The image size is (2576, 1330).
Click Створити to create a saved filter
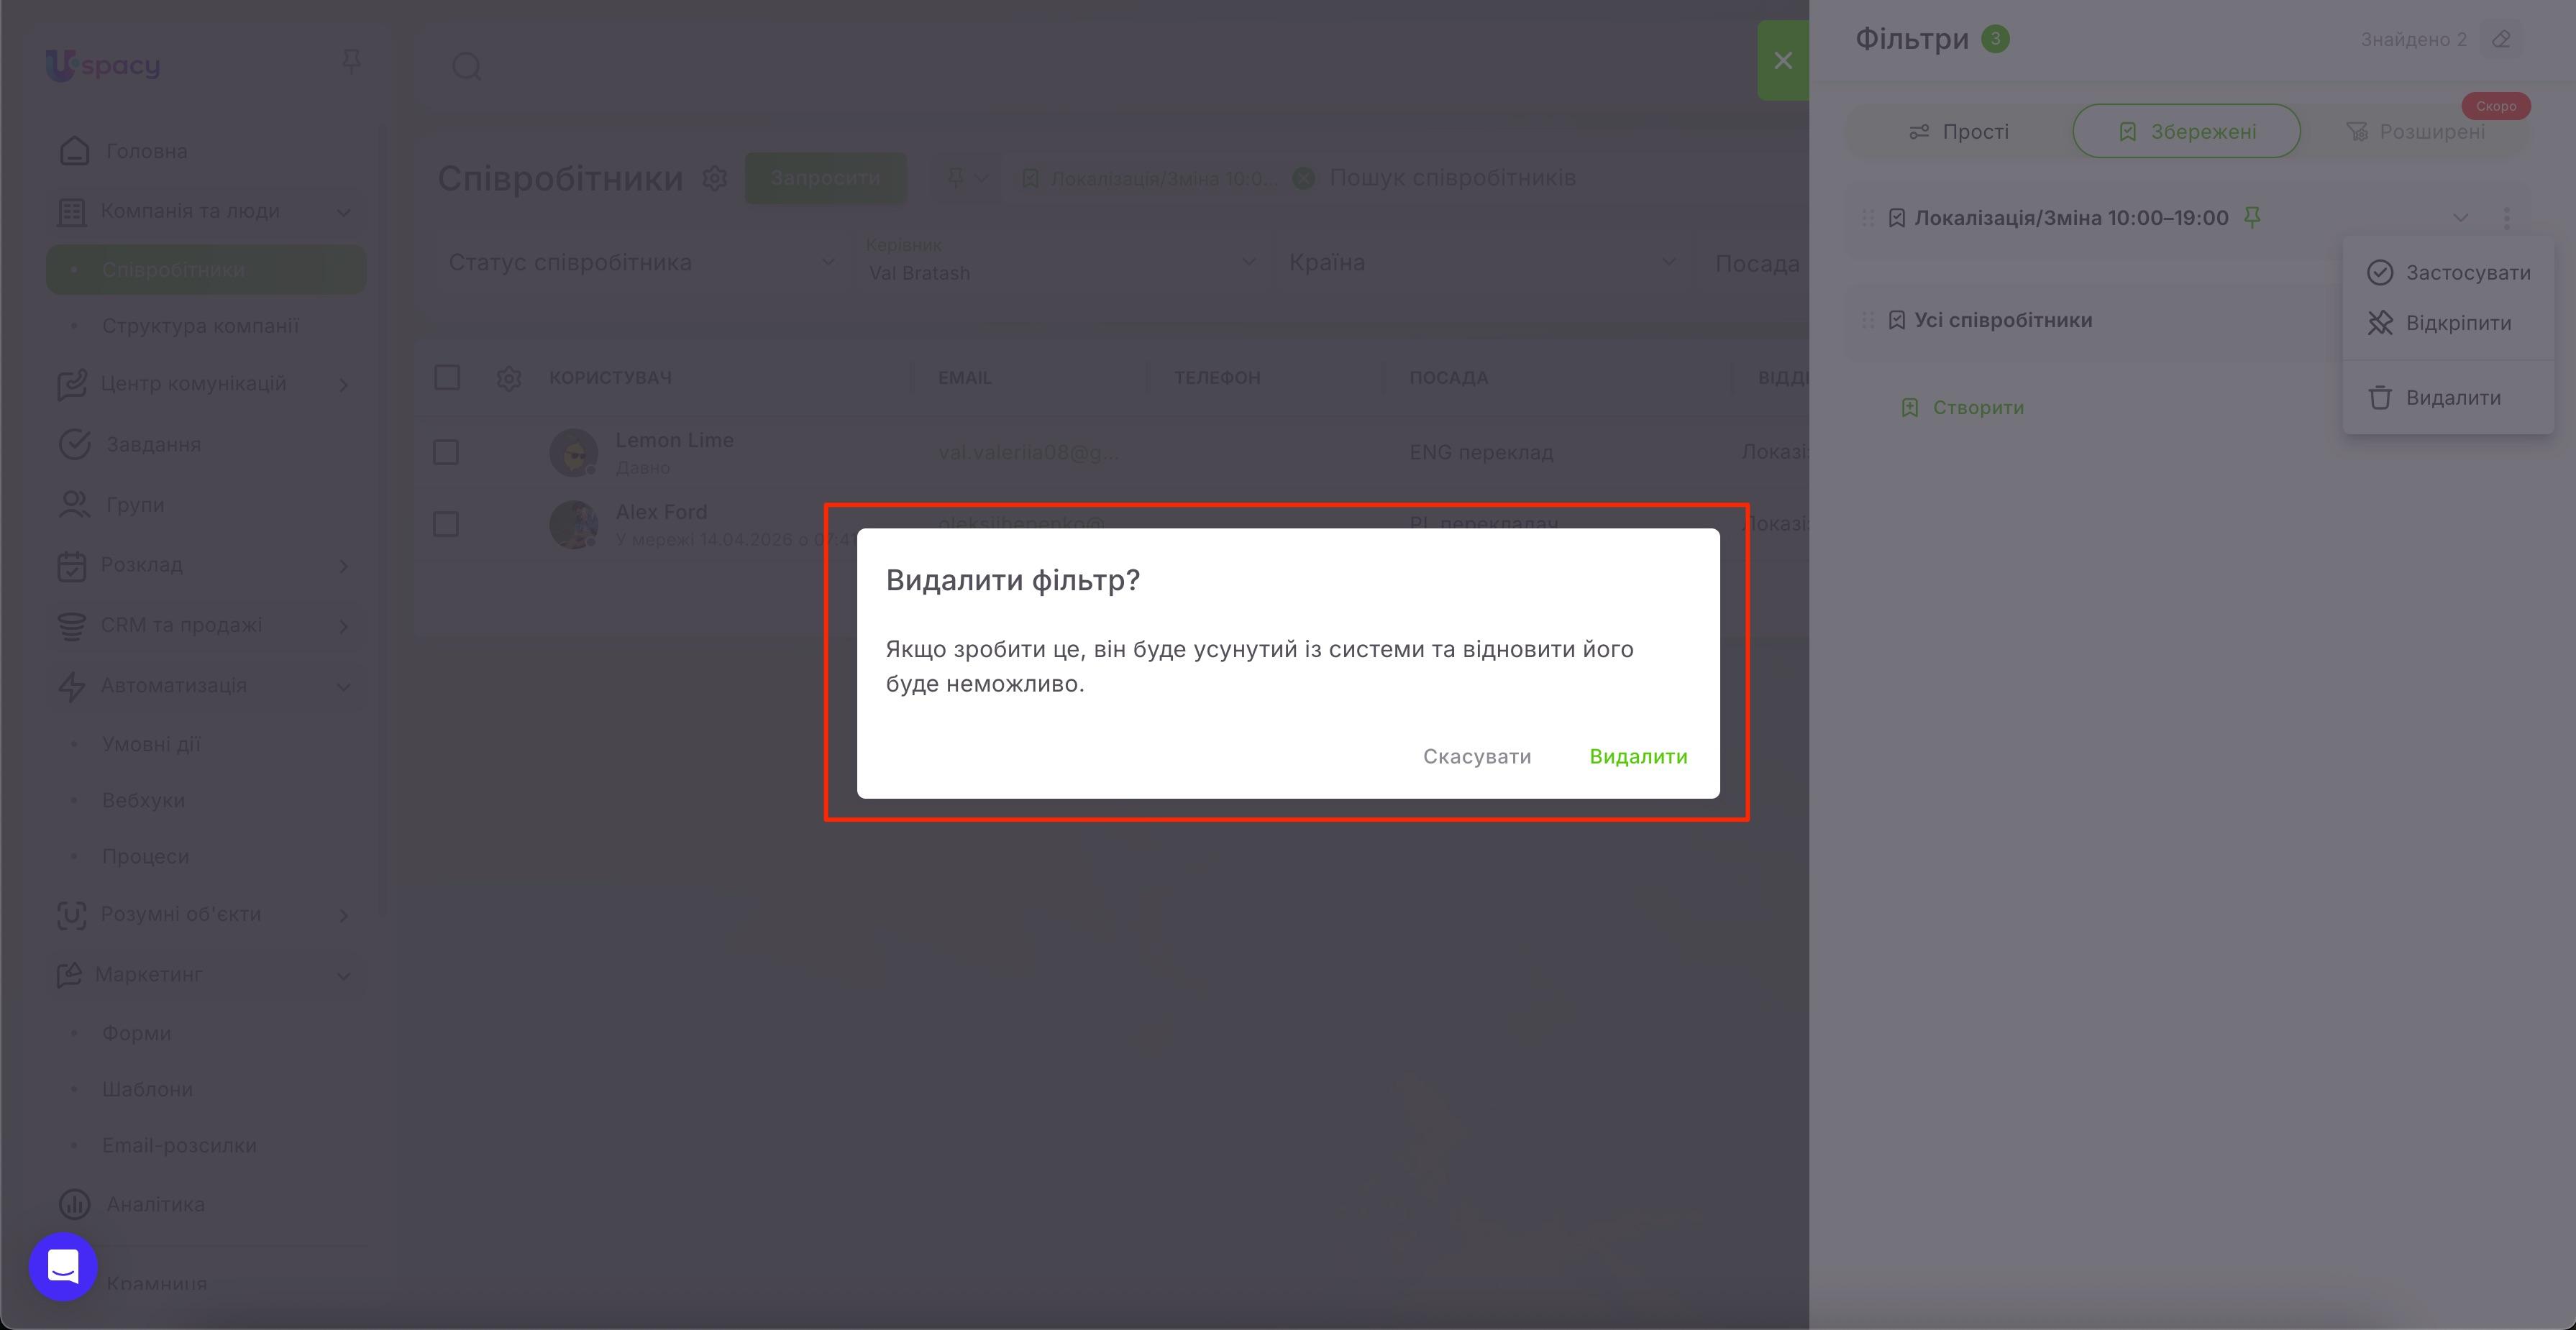click(x=1962, y=408)
